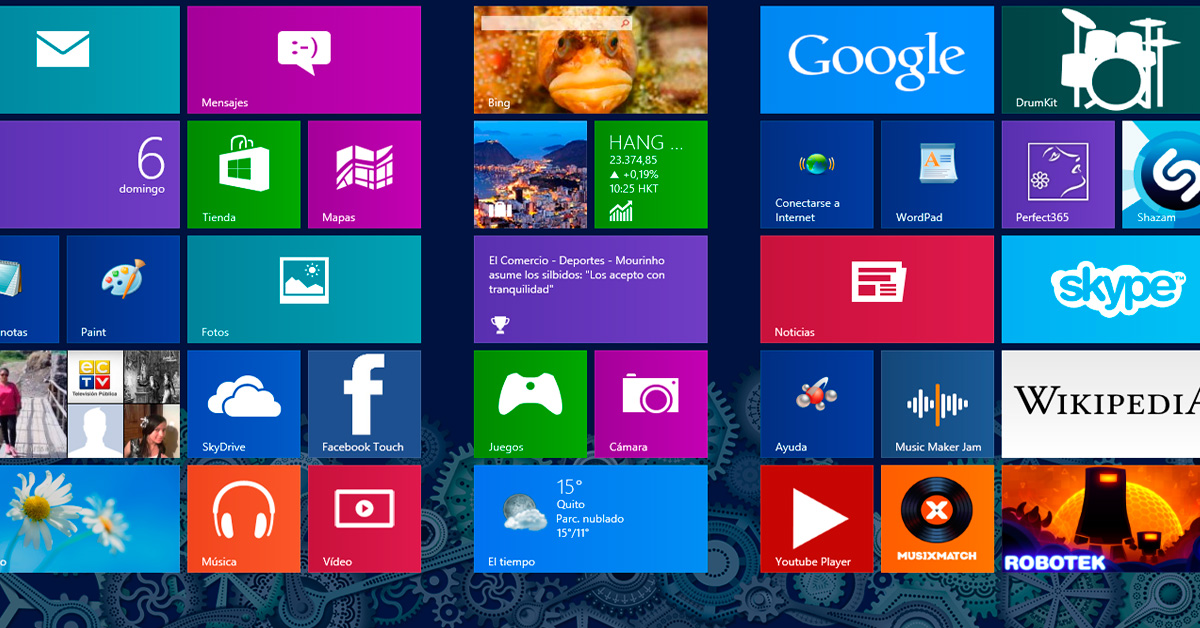1200x628 pixels.
Task: Open the El Comercio Deportes news headline
Action: [x=590, y=289]
